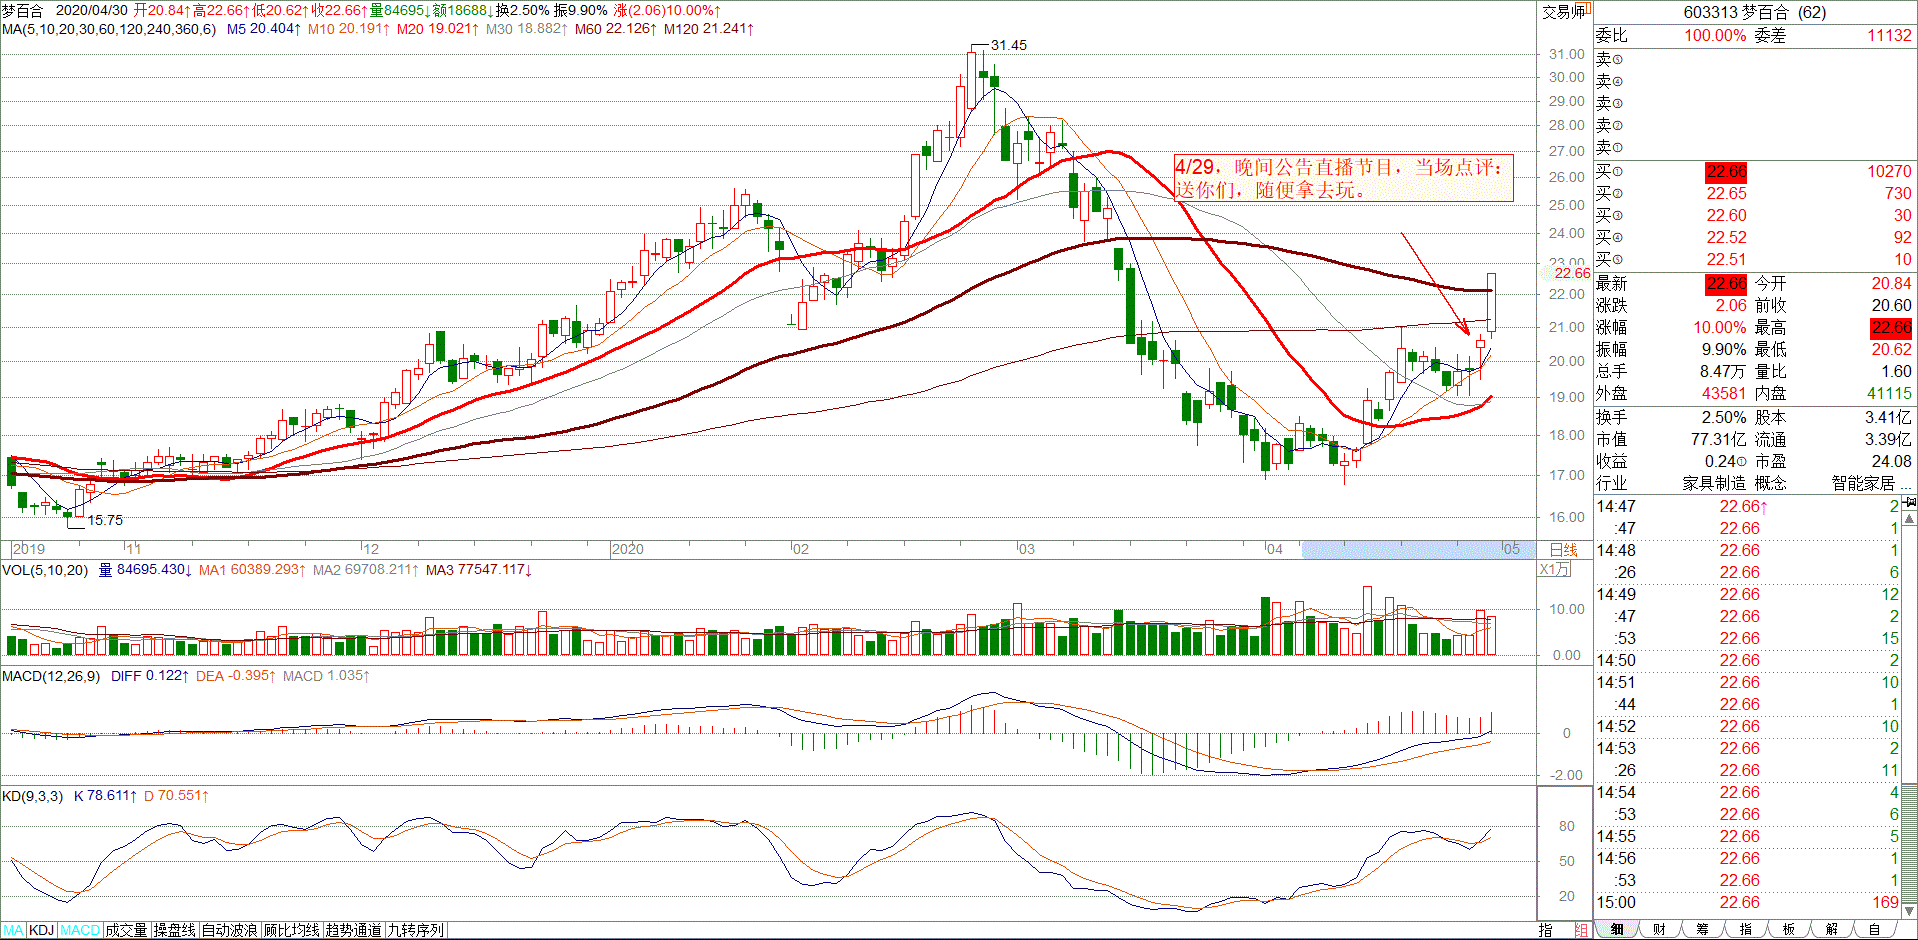Click the red 22.66 current price tag on axis
This screenshot has width=1918, height=940.
pos(1572,273)
